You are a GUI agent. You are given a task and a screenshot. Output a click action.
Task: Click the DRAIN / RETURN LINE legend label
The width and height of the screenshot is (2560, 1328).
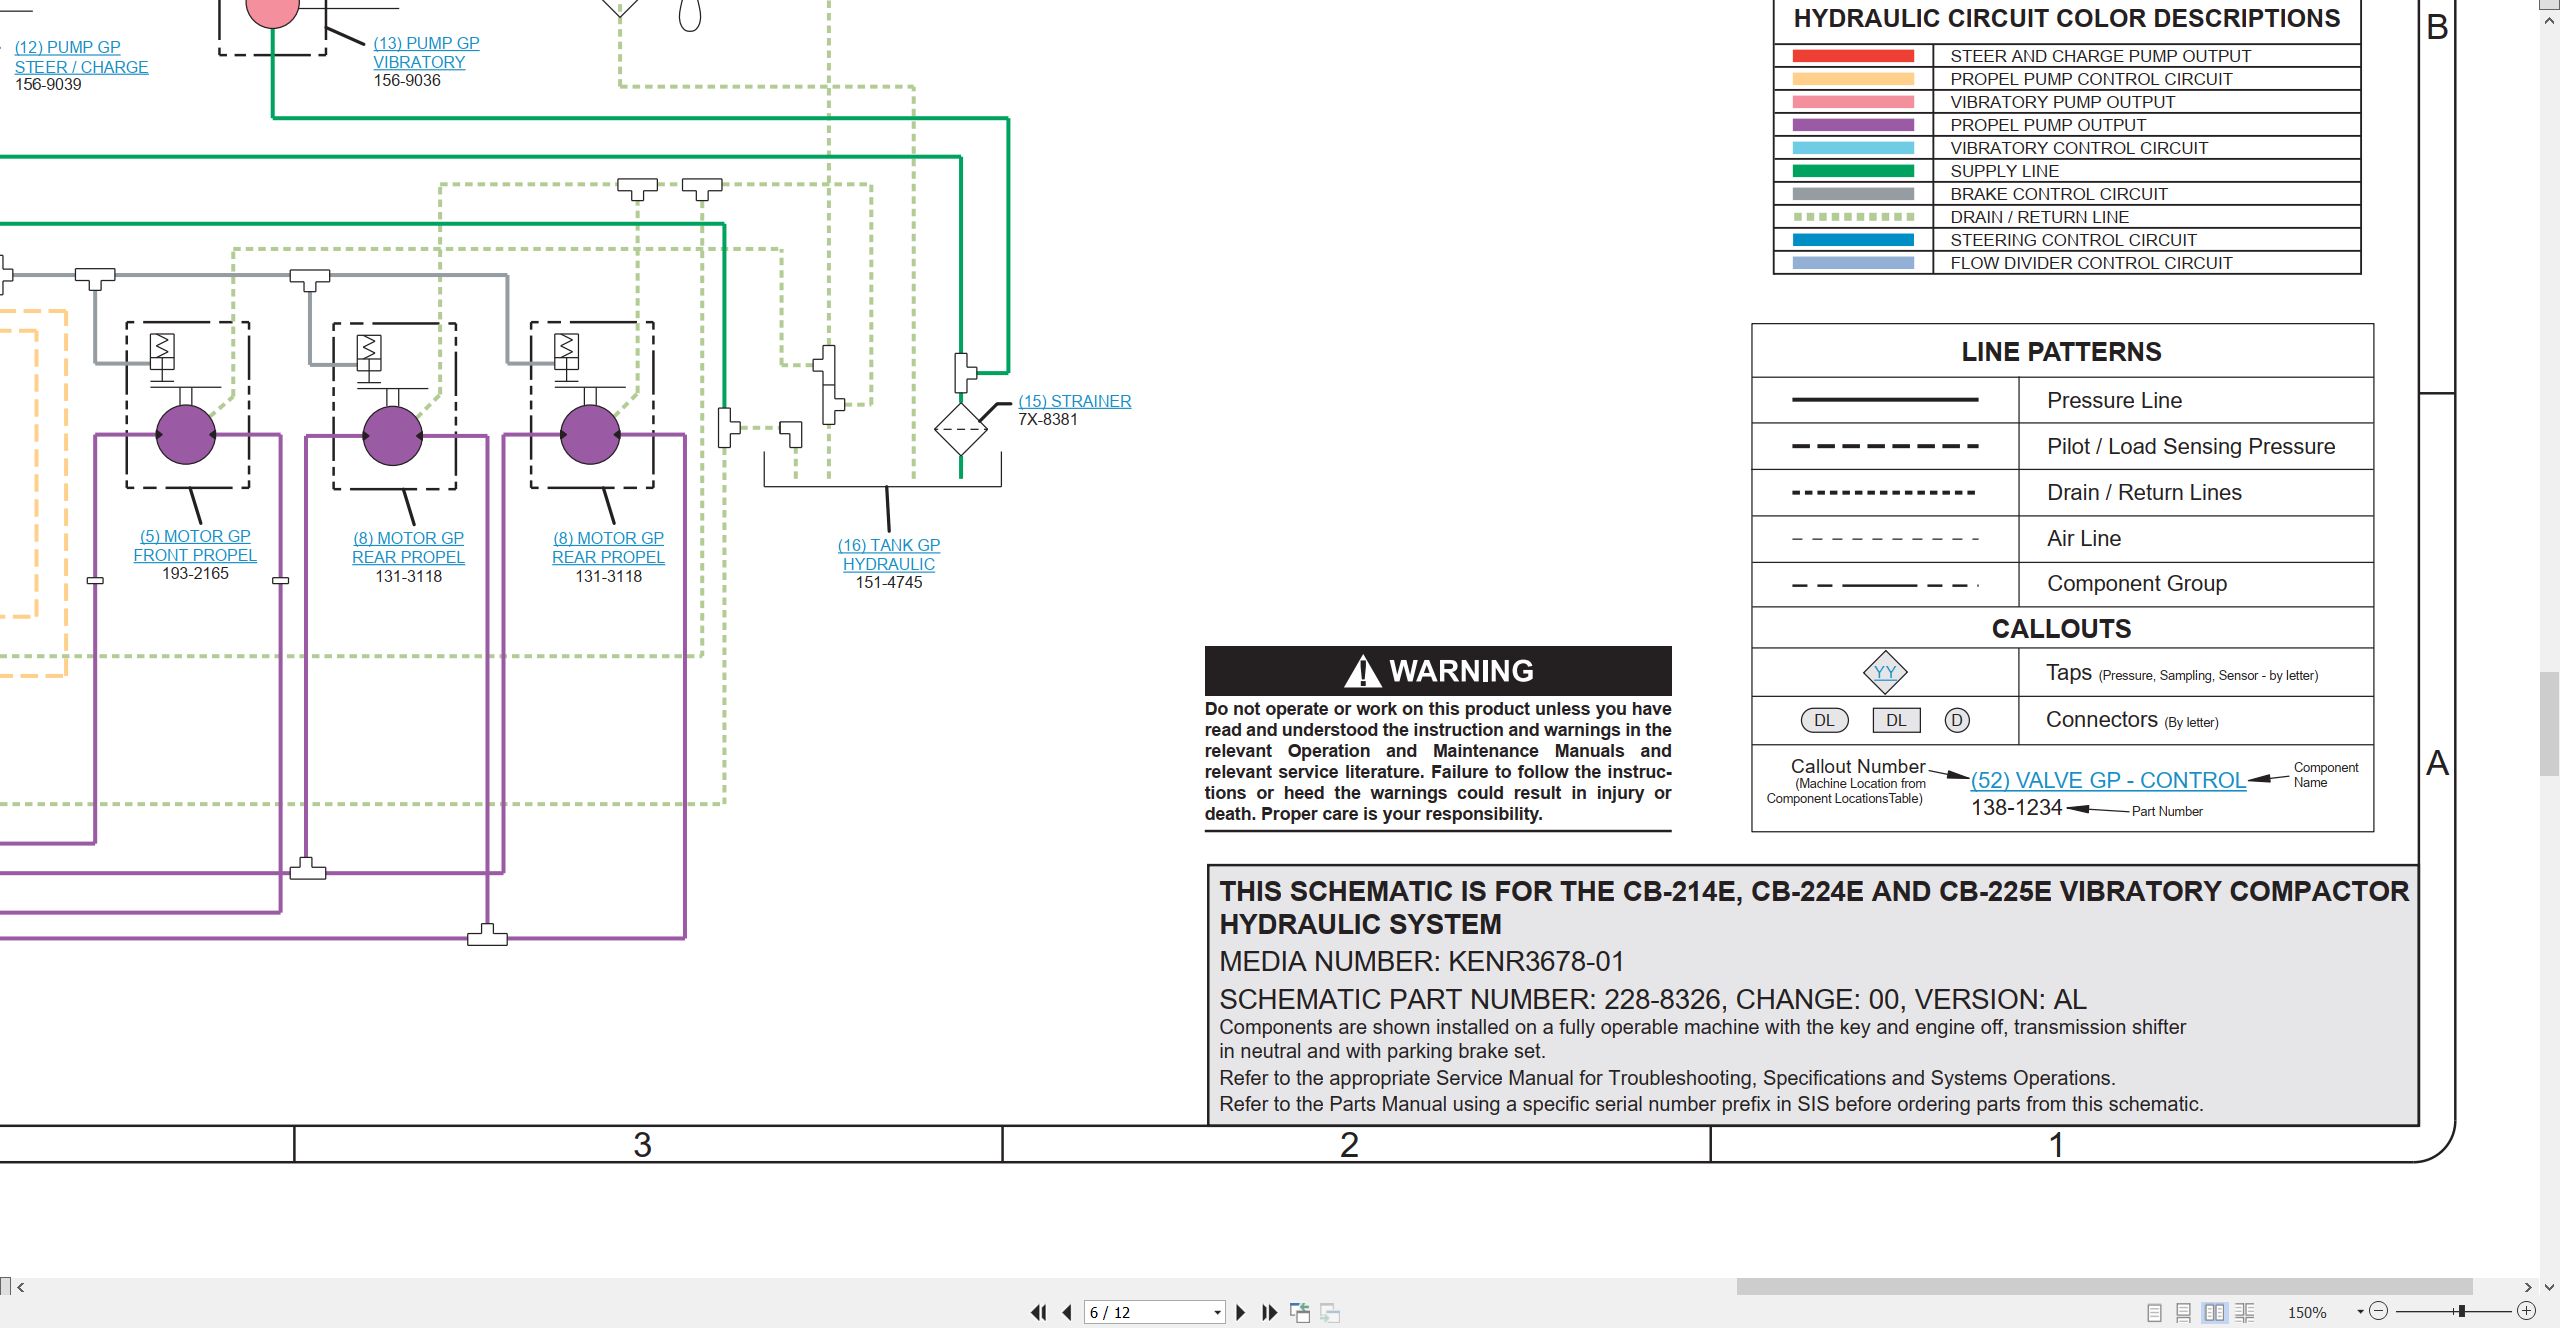[x=2039, y=217]
